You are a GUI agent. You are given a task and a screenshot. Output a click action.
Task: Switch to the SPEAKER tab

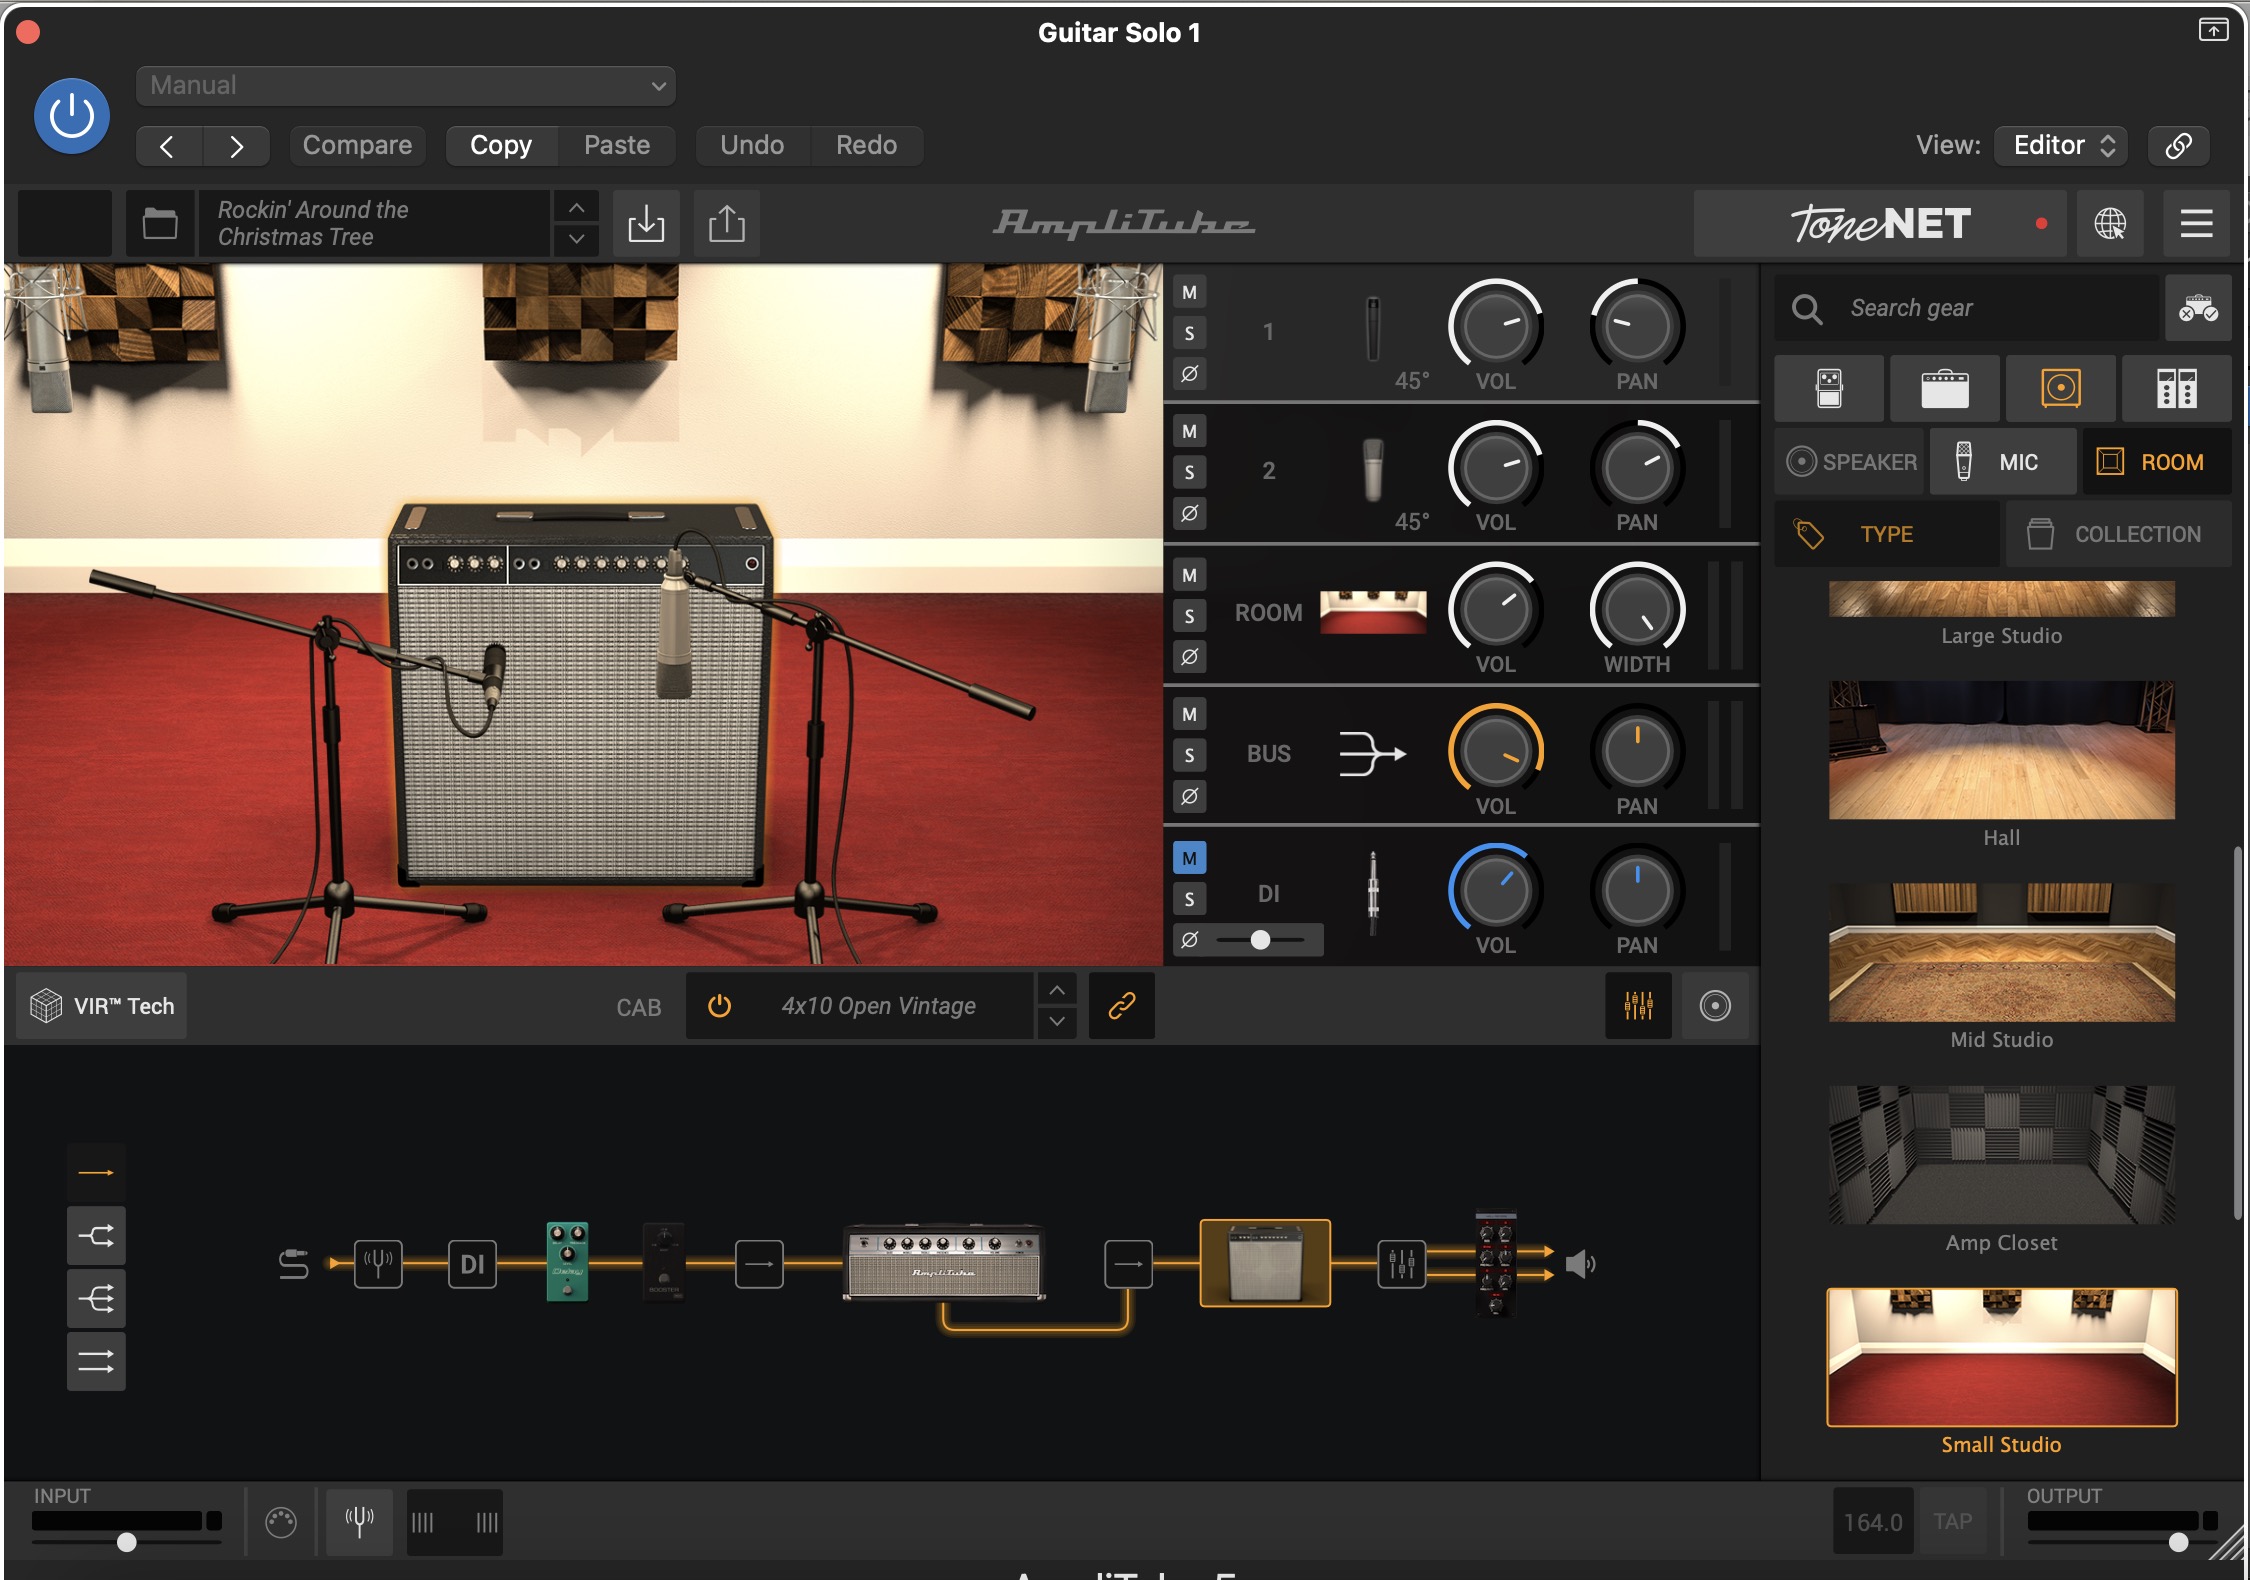pyautogui.click(x=1850, y=462)
